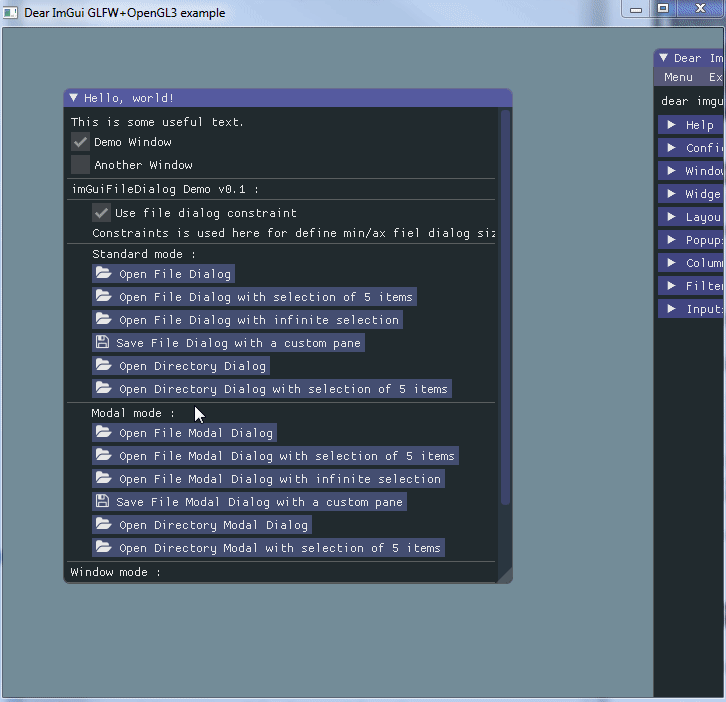Click Open Directory Modal Dialog label
Viewport: 726px width, 702px height.
click(213, 525)
